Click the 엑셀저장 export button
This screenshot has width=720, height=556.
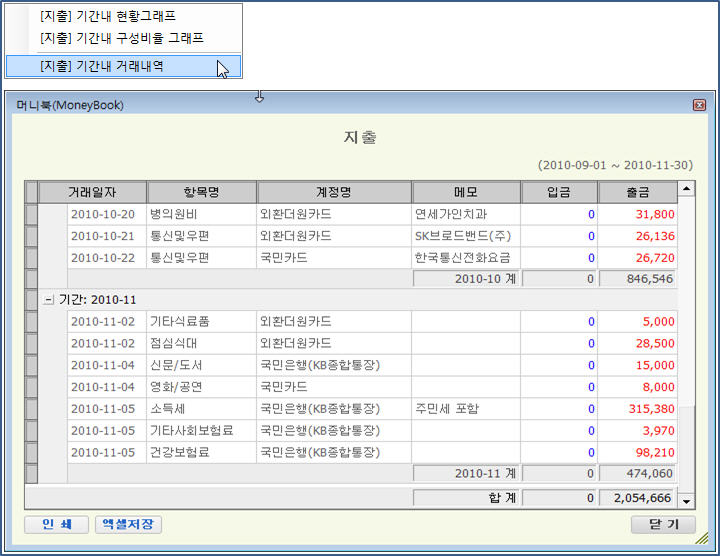(128, 524)
